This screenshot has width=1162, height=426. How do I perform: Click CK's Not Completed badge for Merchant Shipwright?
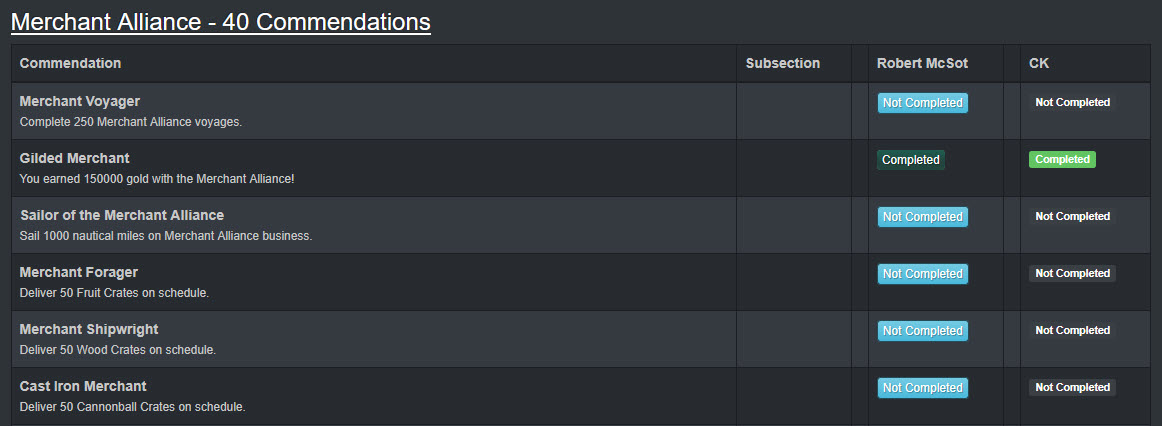tap(1072, 330)
